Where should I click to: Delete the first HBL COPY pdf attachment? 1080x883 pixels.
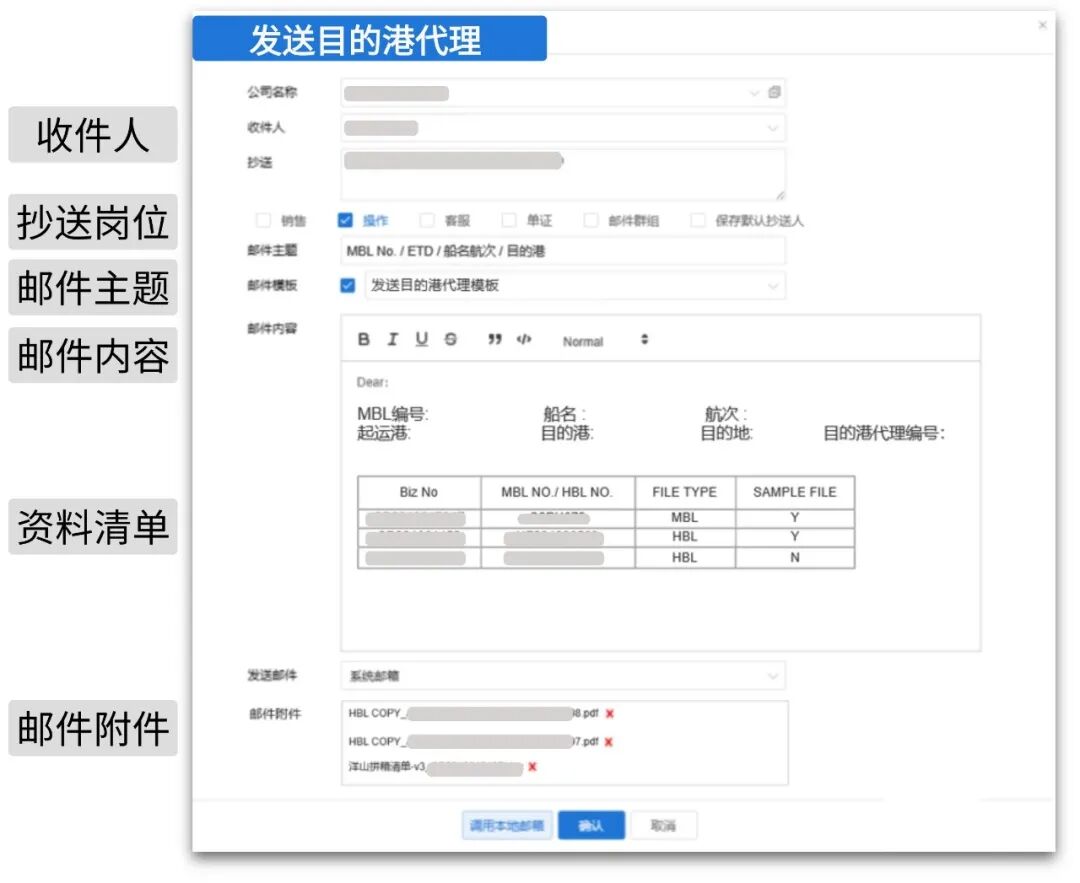608,714
